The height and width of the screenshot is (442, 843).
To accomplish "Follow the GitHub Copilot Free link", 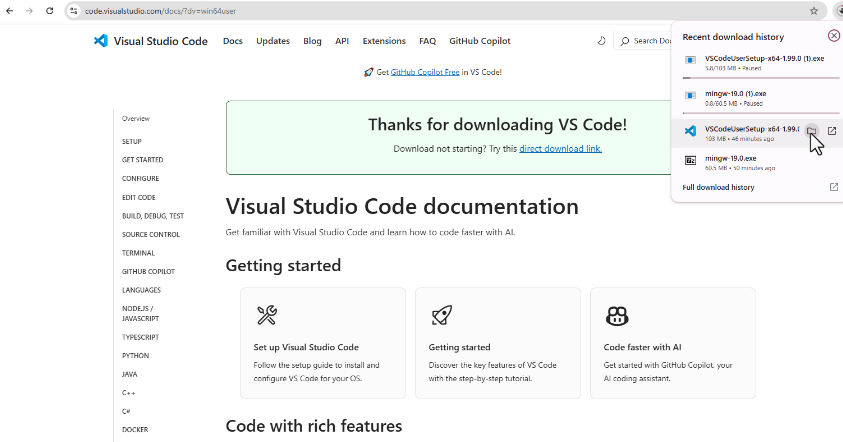I will (x=425, y=72).
